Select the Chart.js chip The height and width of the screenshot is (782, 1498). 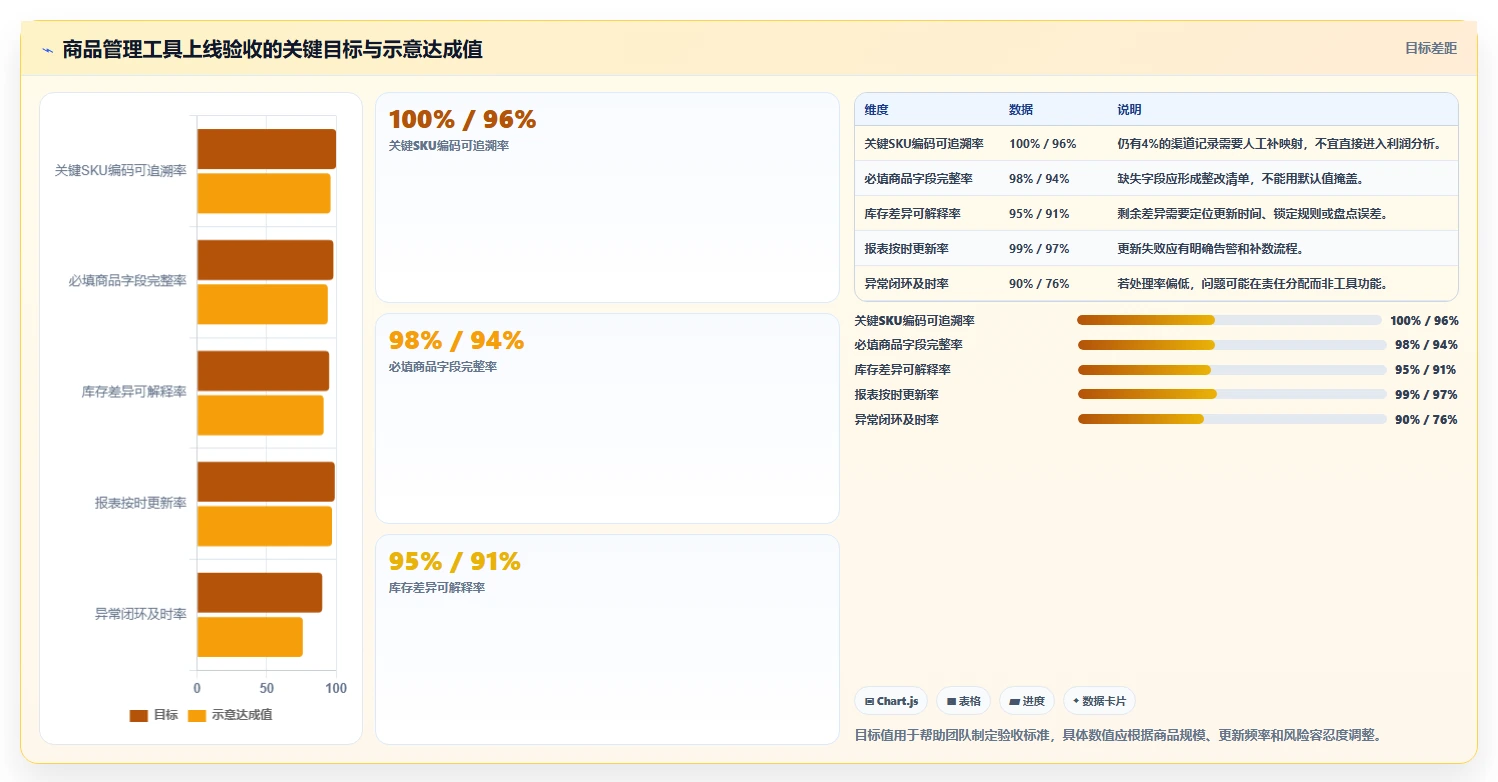coord(891,702)
